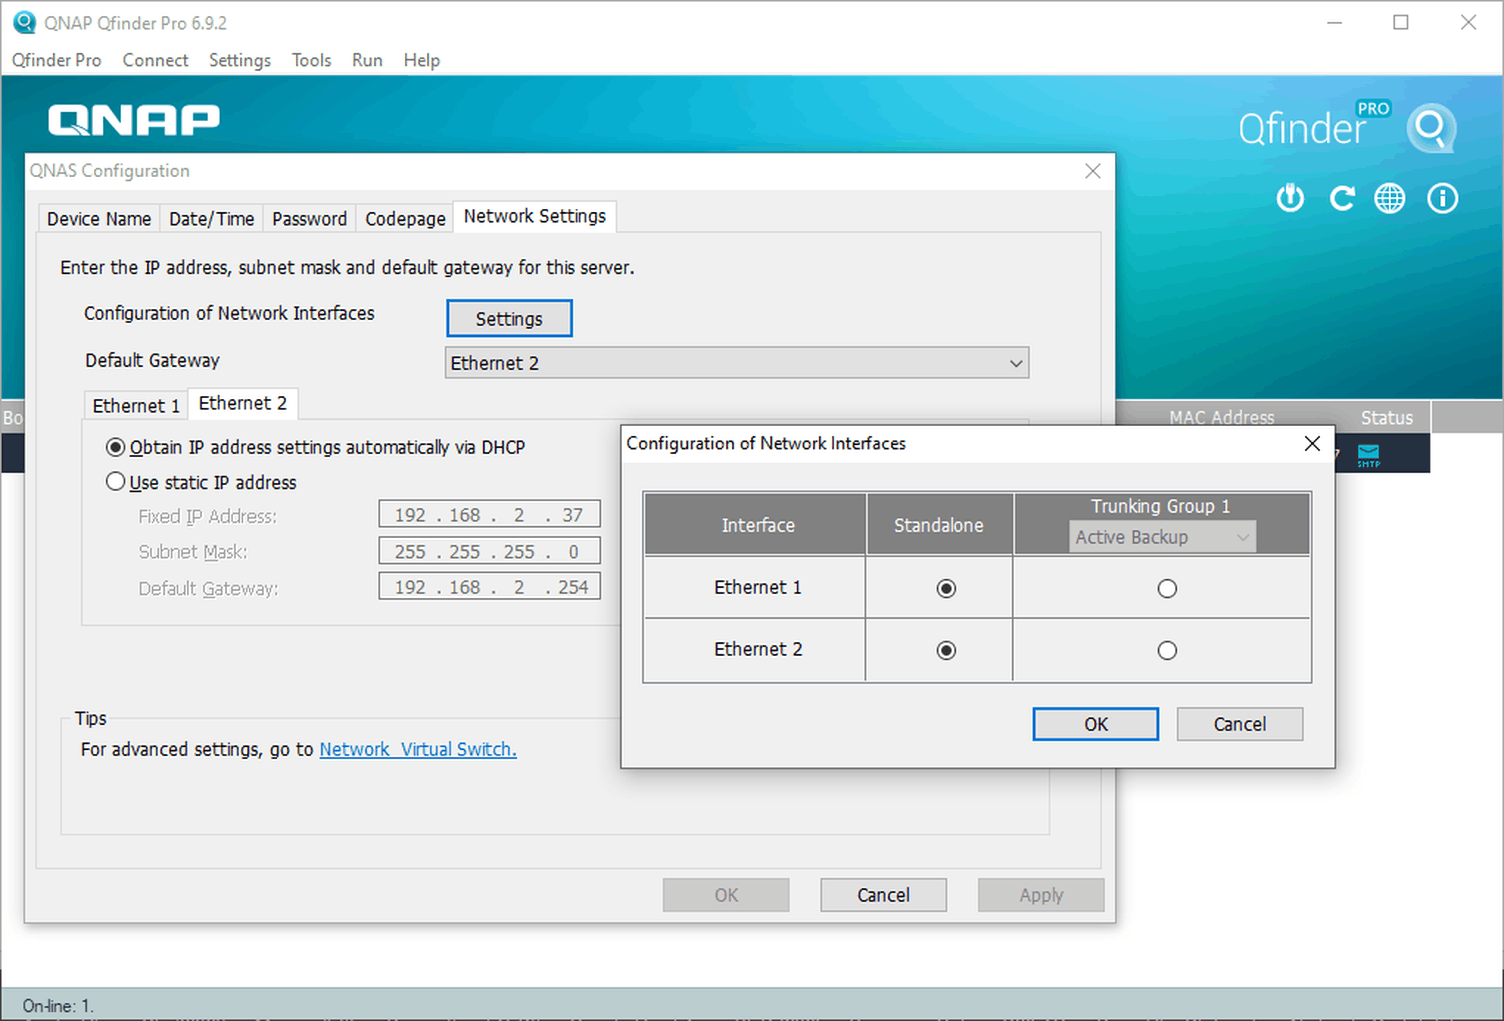Assign Ethernet 1 to Trunking Group 1
Viewport: 1504px width, 1021px height.
(1167, 588)
